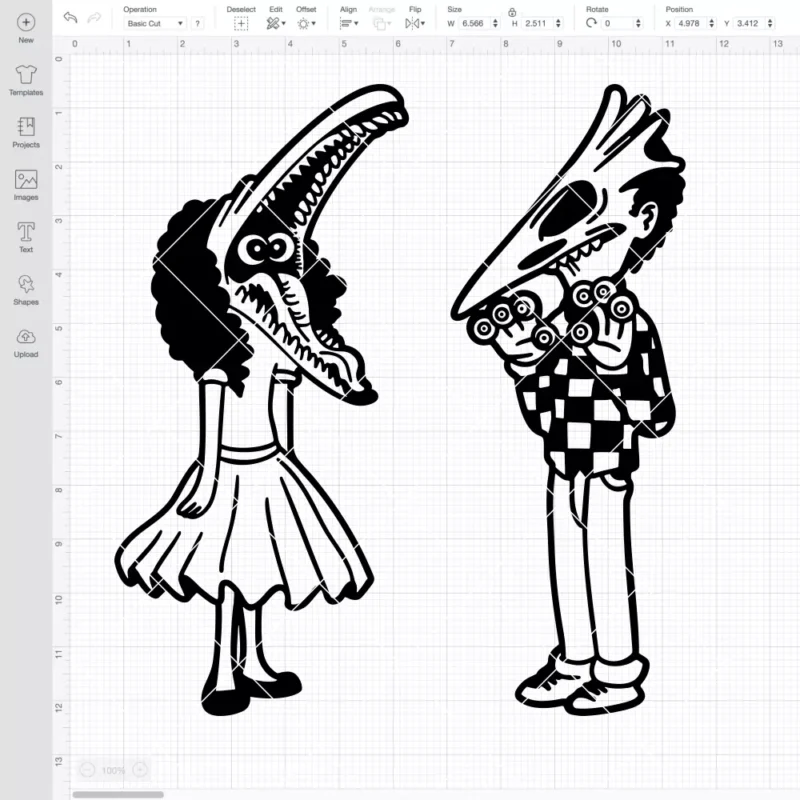
Task: Click the Deselect icon
Action: [x=241, y=23]
